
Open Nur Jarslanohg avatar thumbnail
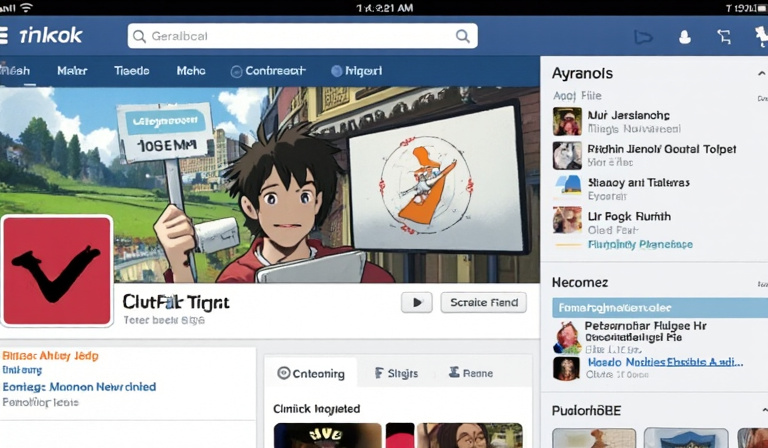pos(567,121)
